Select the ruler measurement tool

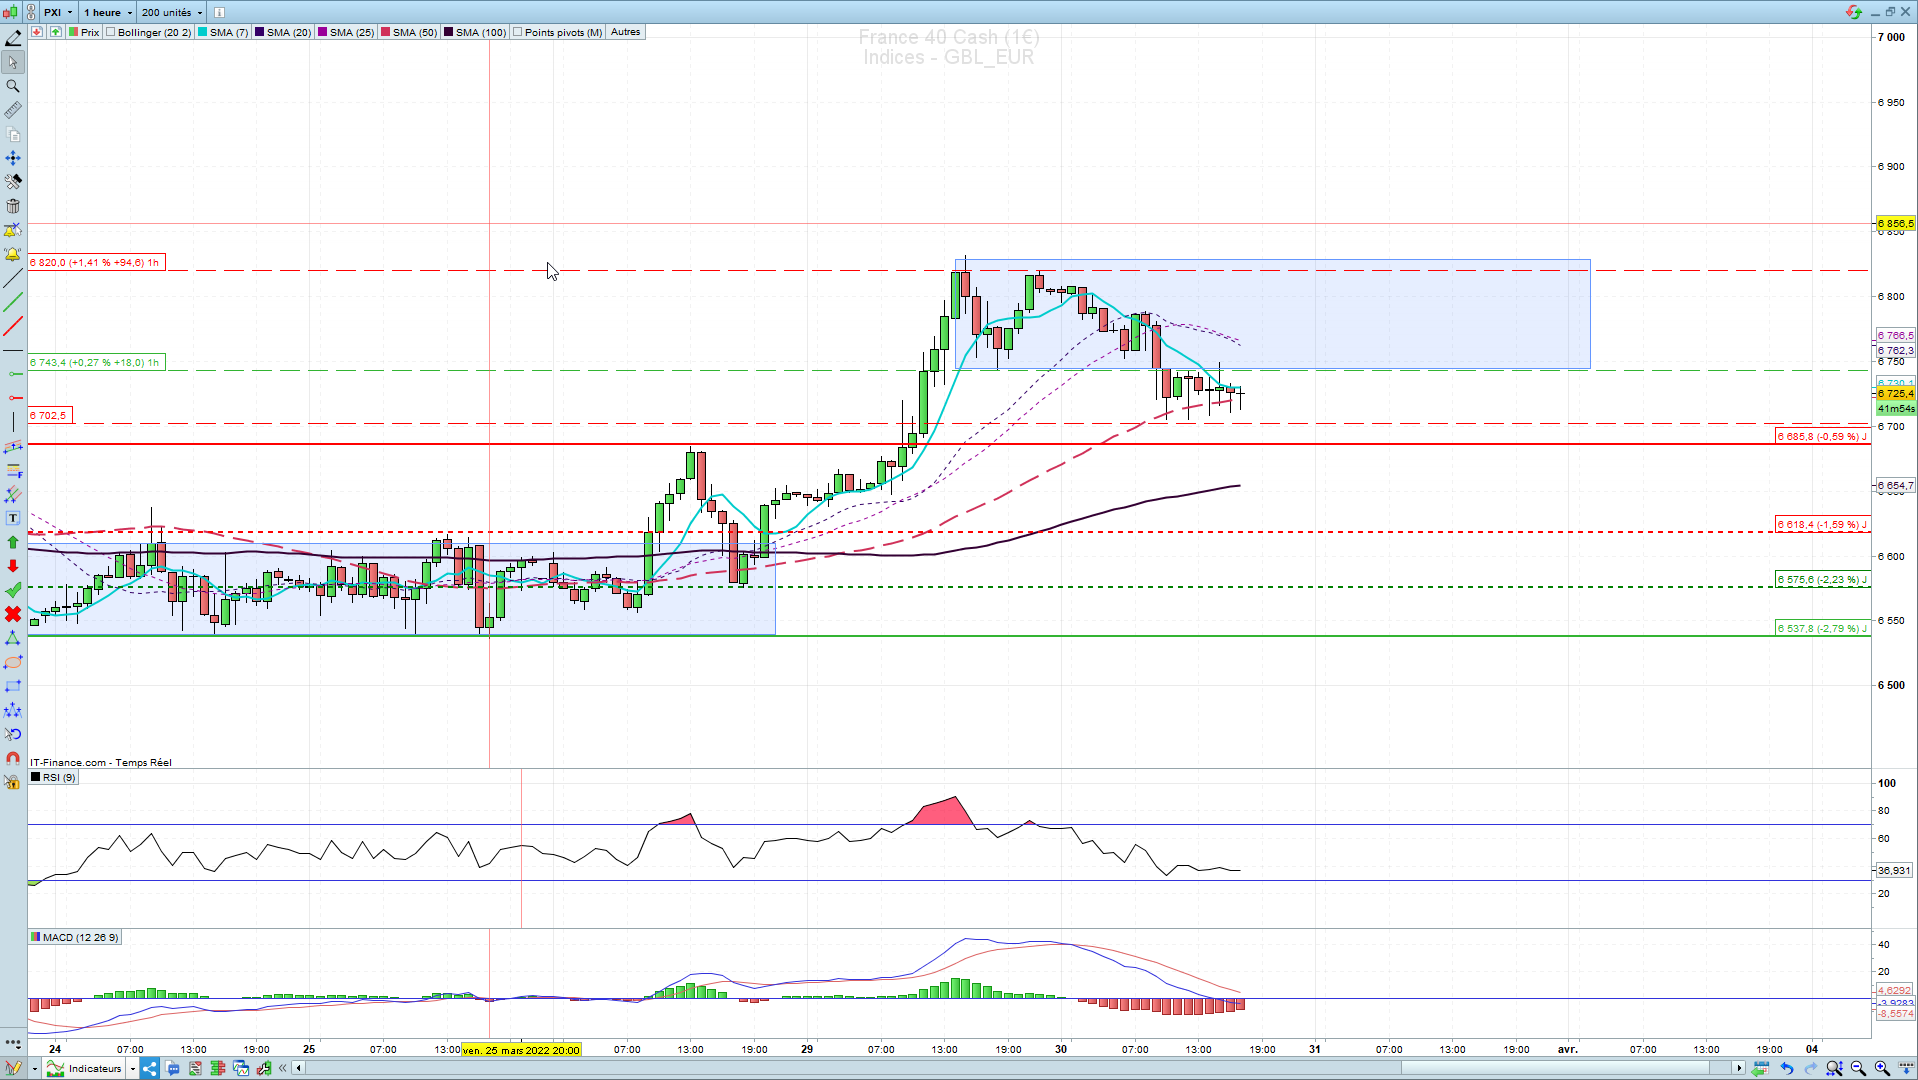(x=13, y=110)
